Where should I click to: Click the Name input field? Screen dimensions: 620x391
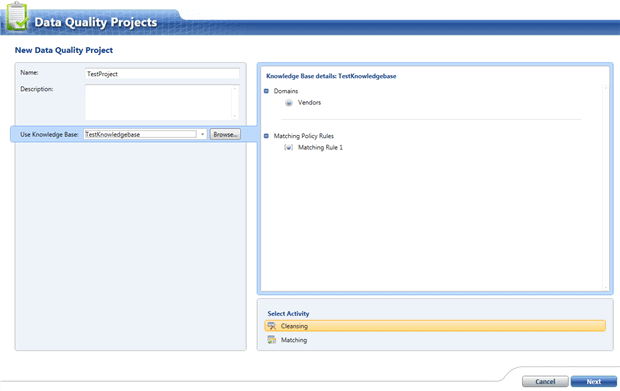click(x=162, y=74)
